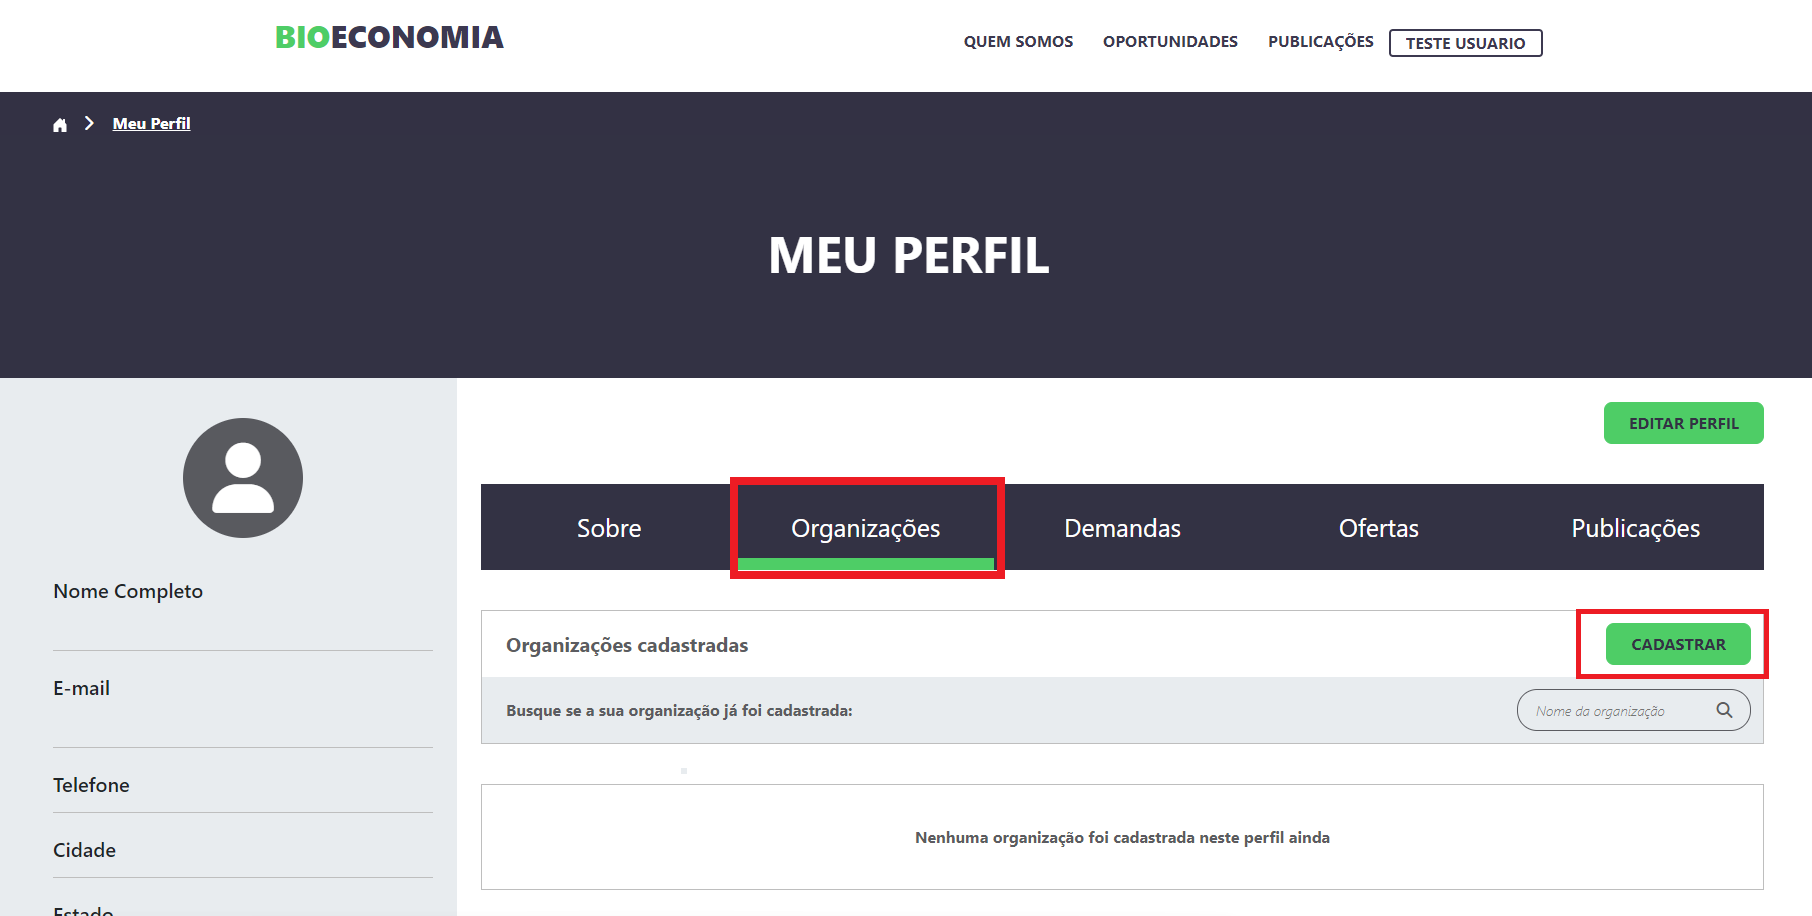Open the Ofertas tab

pos(1378,528)
